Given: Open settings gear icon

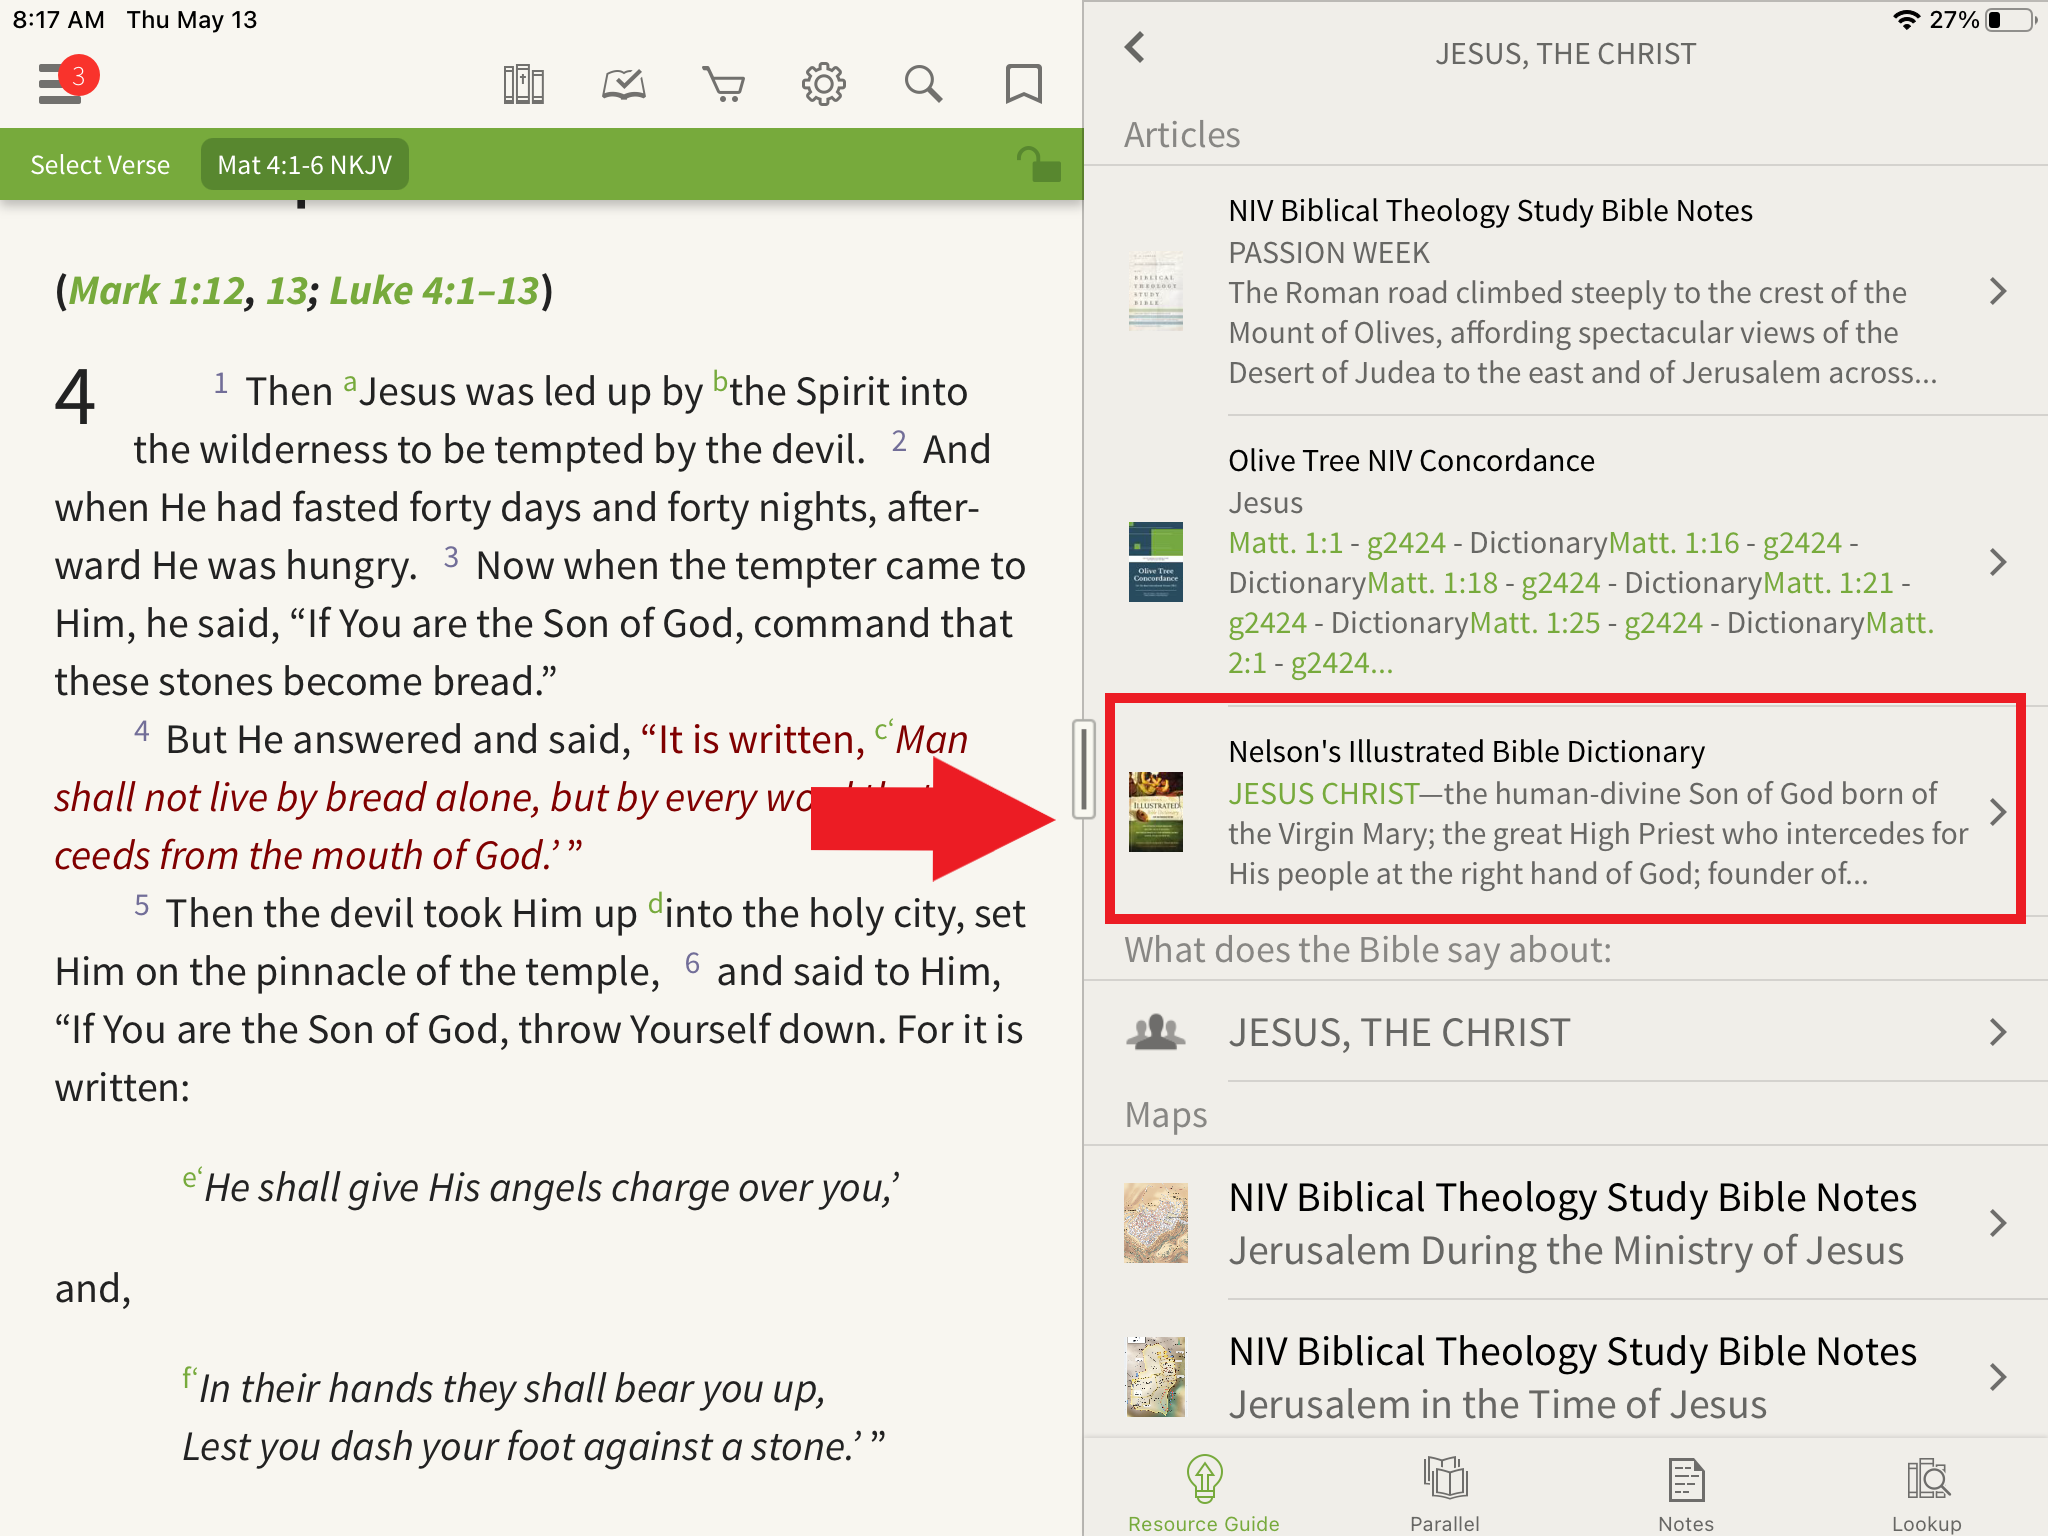Looking at the screenshot, I should click(x=824, y=84).
